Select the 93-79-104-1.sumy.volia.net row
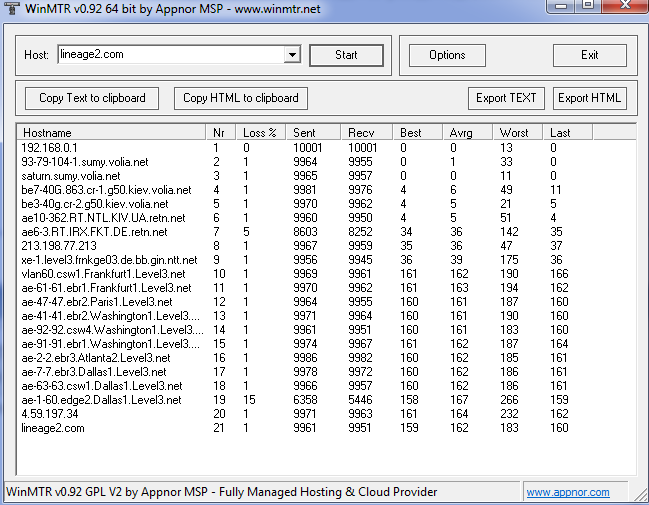The height and width of the screenshot is (505, 649). pos(326,162)
